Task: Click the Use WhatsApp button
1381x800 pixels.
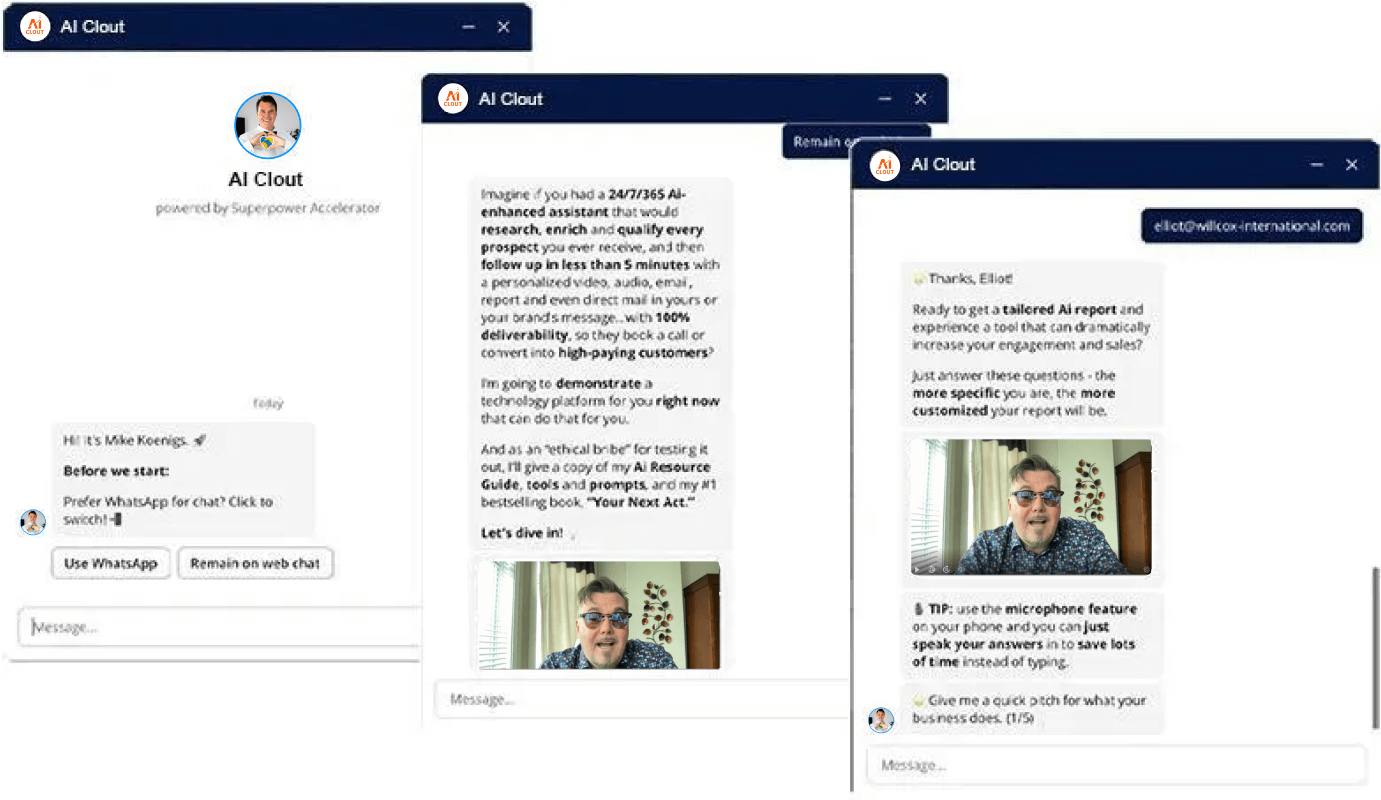Action: (x=111, y=563)
